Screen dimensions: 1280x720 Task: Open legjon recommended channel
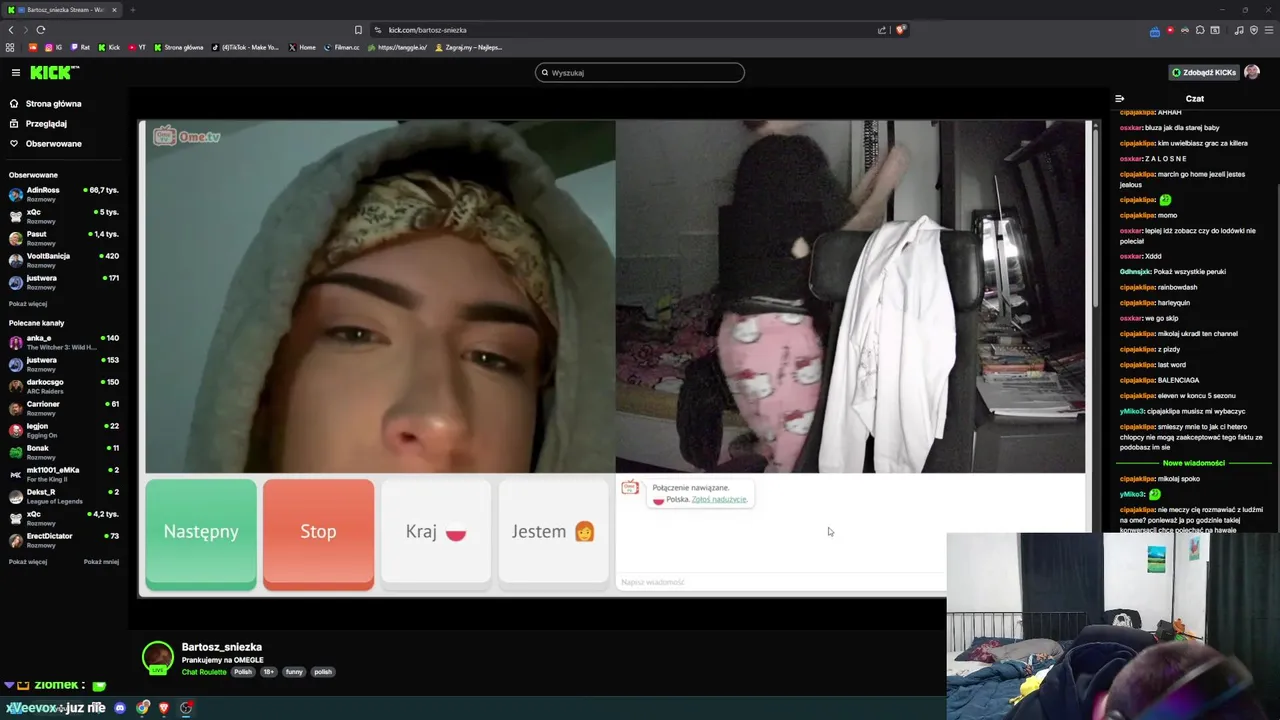pos(64,429)
